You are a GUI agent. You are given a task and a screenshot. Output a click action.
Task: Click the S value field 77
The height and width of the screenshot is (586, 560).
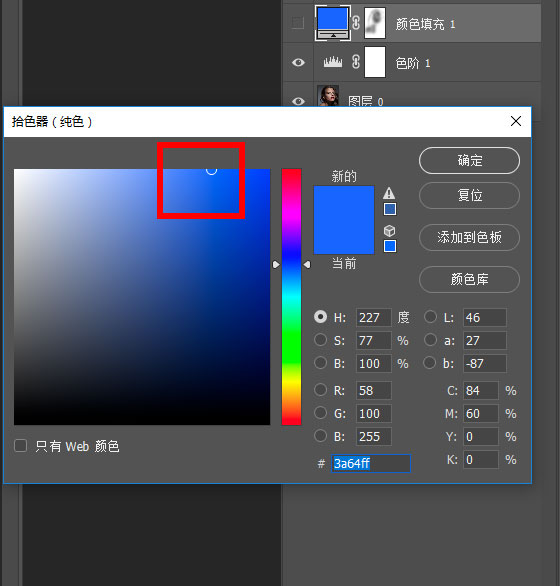[373, 340]
